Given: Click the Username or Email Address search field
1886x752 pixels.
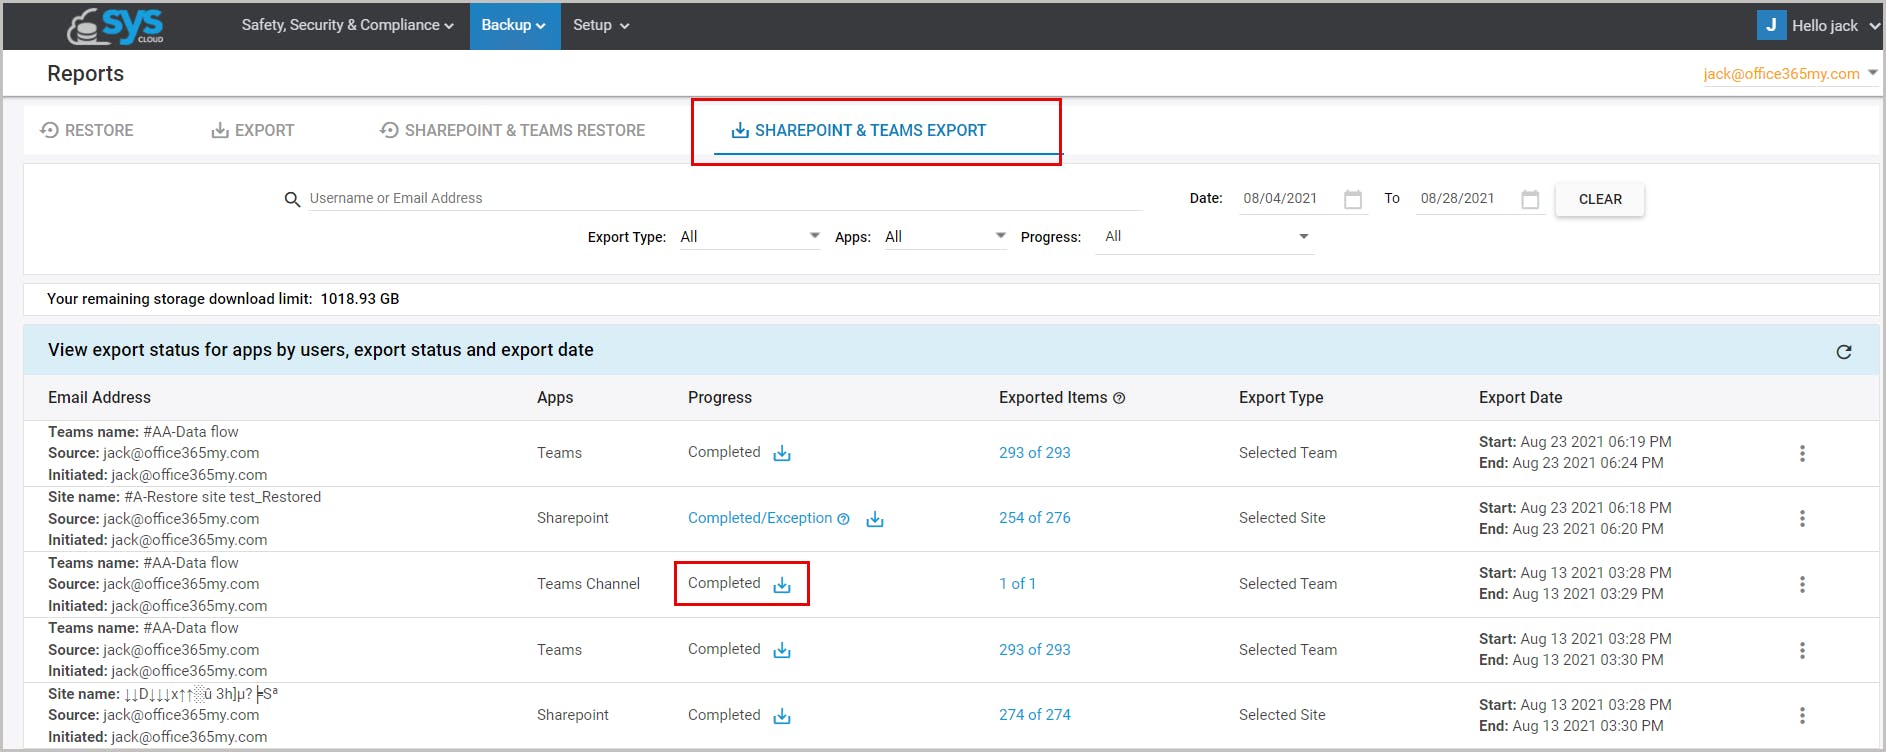Looking at the screenshot, I should [x=720, y=199].
